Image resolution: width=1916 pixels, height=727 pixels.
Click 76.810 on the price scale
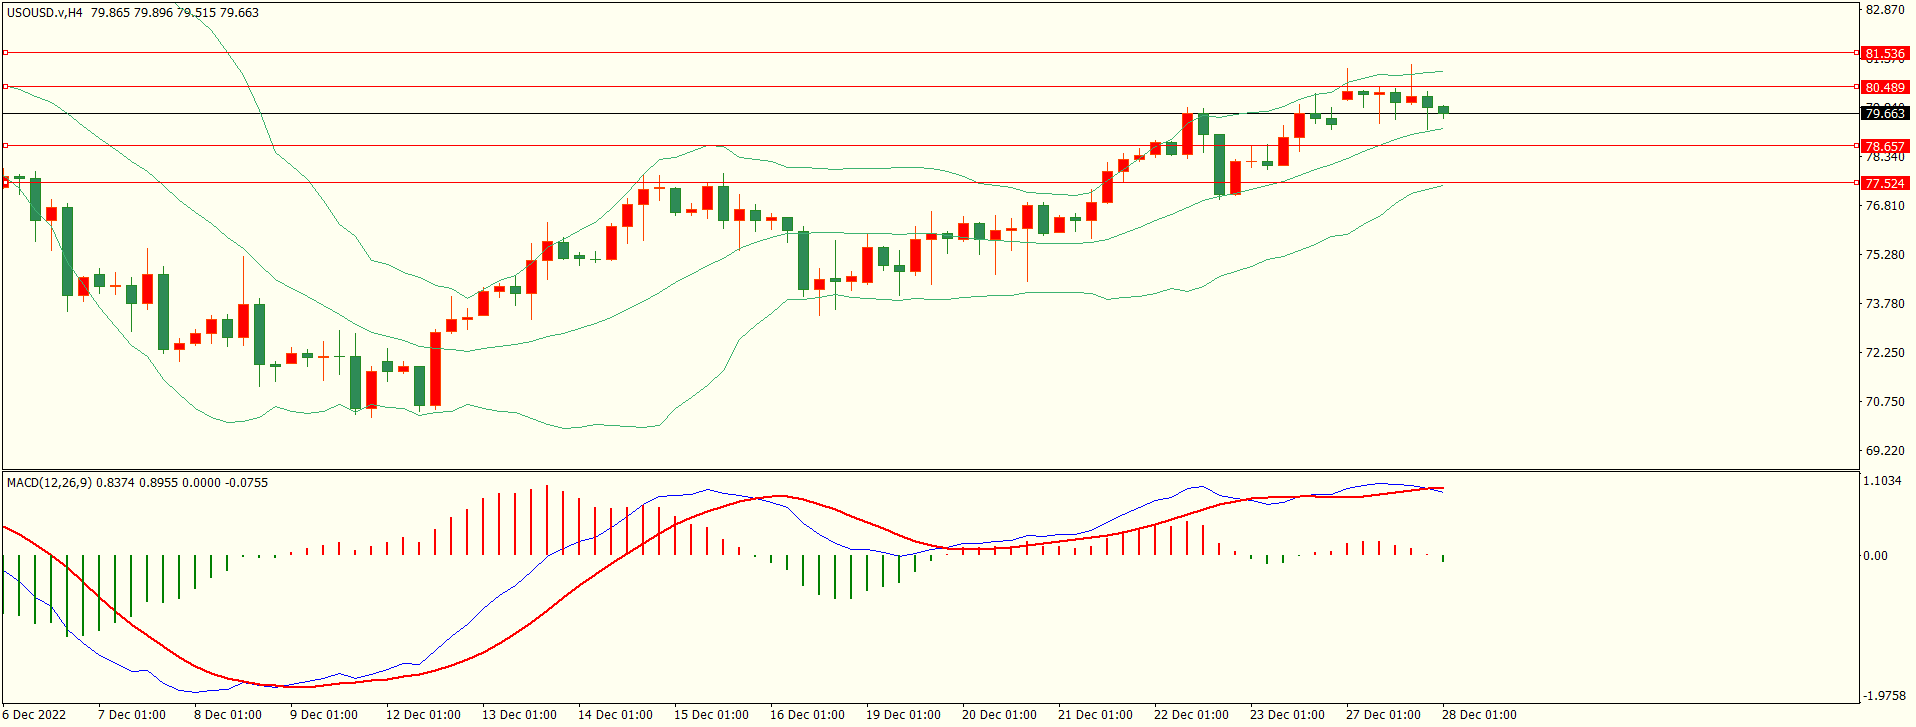click(x=1884, y=206)
